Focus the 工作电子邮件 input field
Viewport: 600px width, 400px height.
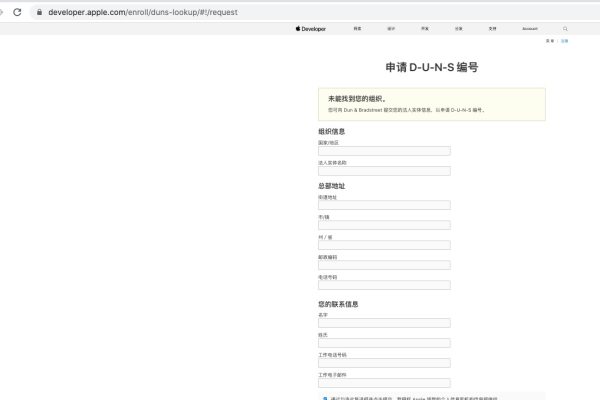click(384, 383)
